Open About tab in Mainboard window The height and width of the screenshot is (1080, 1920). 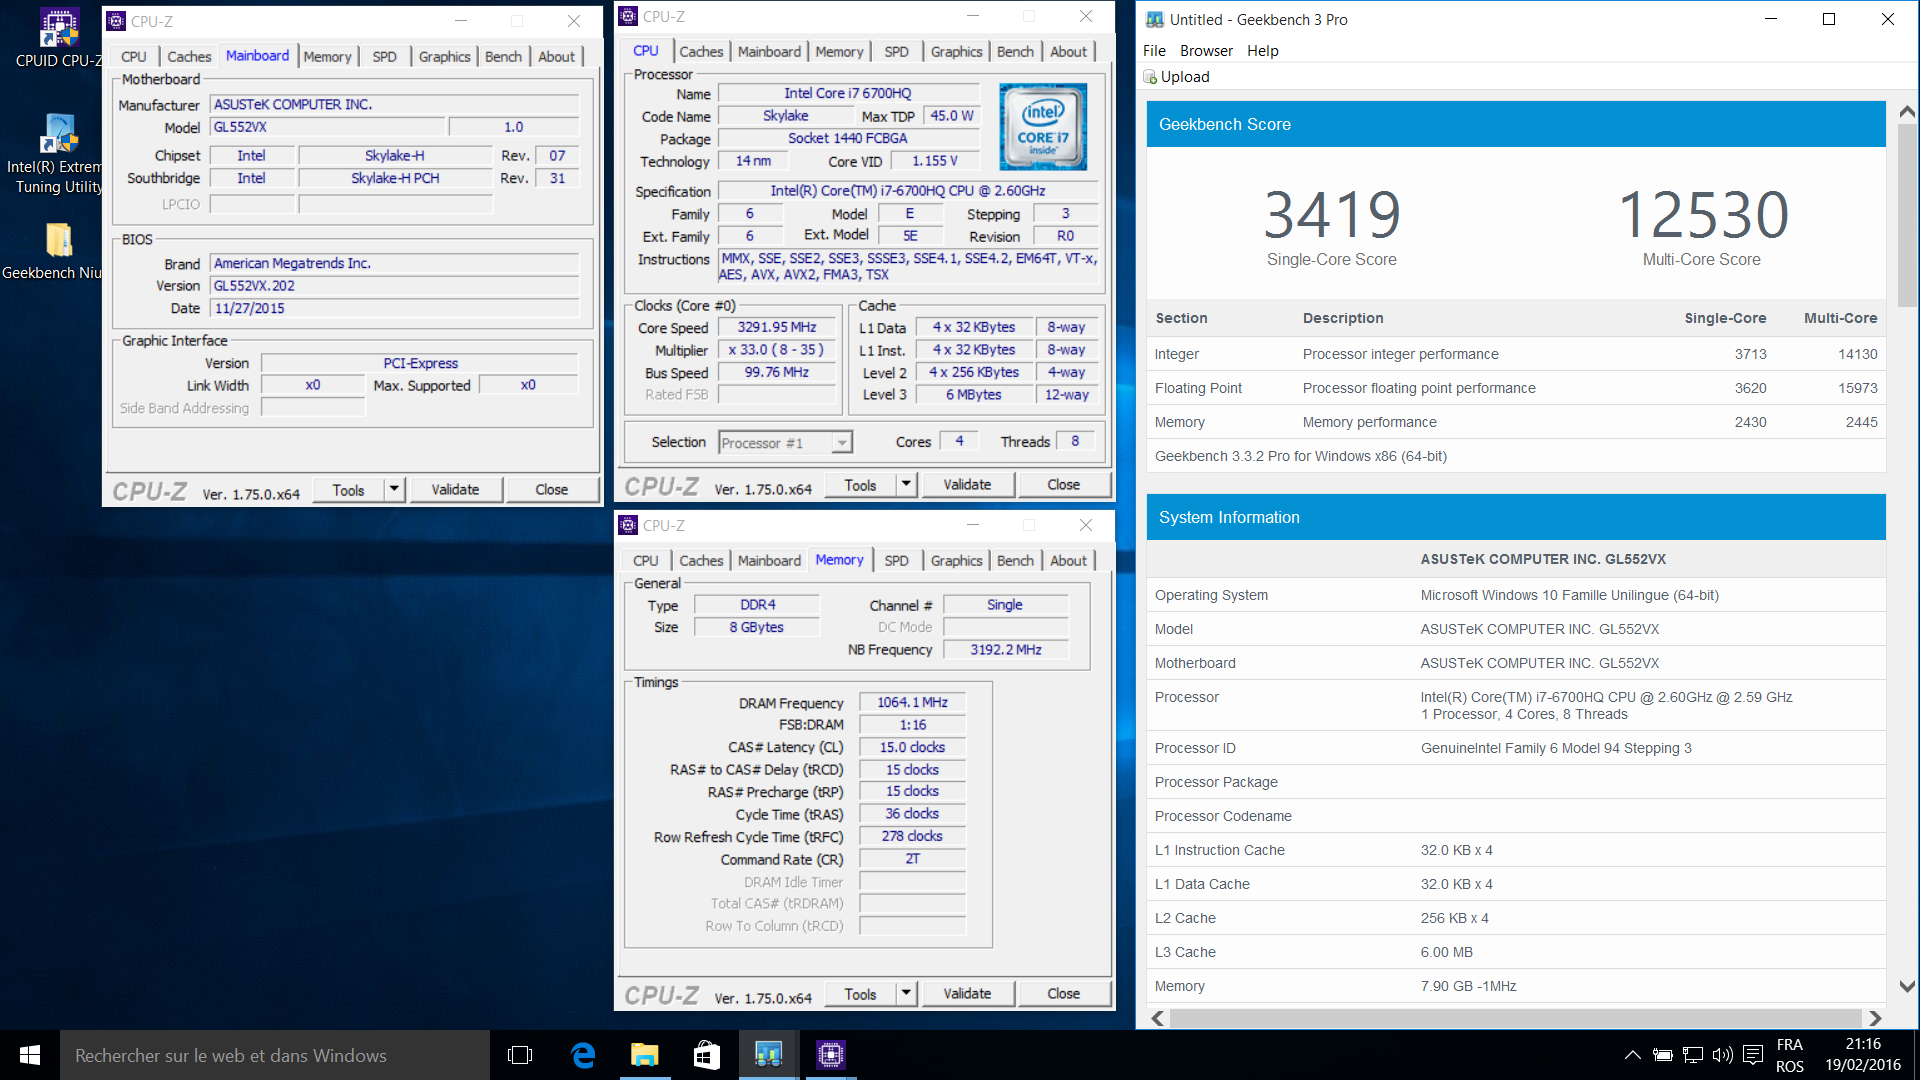coord(556,57)
